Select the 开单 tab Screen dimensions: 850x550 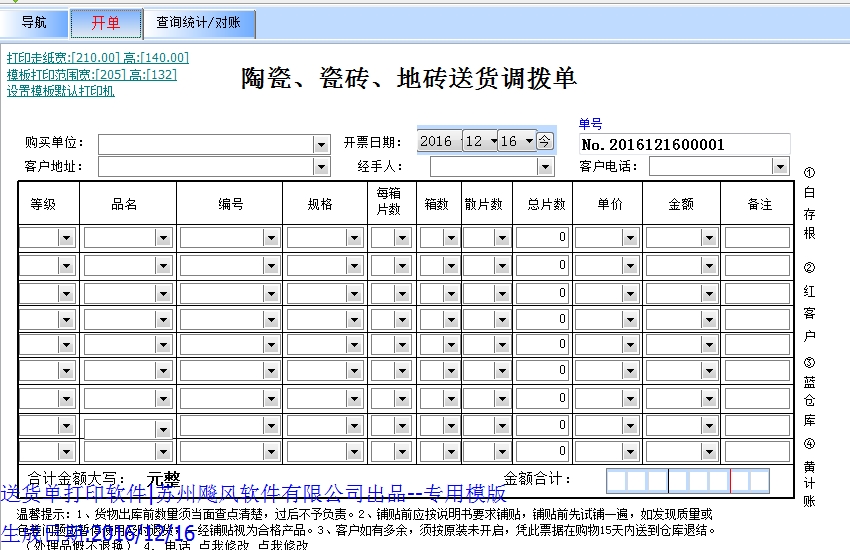pyautogui.click(x=106, y=23)
